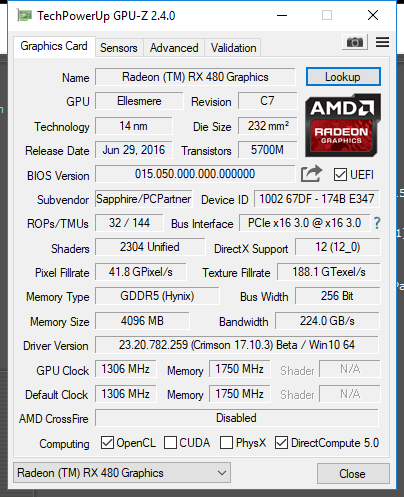The width and height of the screenshot is (404, 497).
Task: Enable the CUDA checkbox
Action: pos(170,443)
